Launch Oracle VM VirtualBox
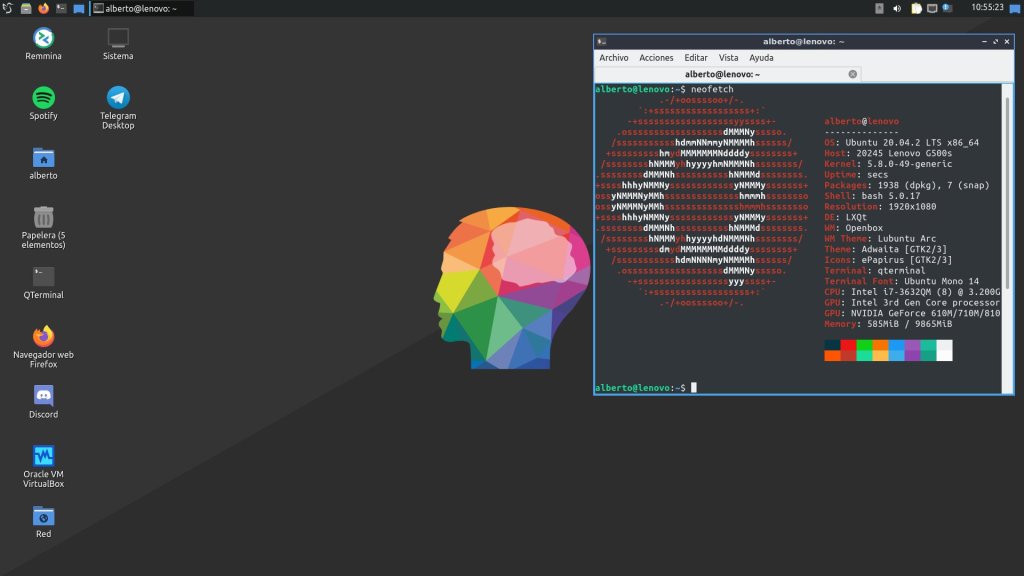 (x=43, y=456)
